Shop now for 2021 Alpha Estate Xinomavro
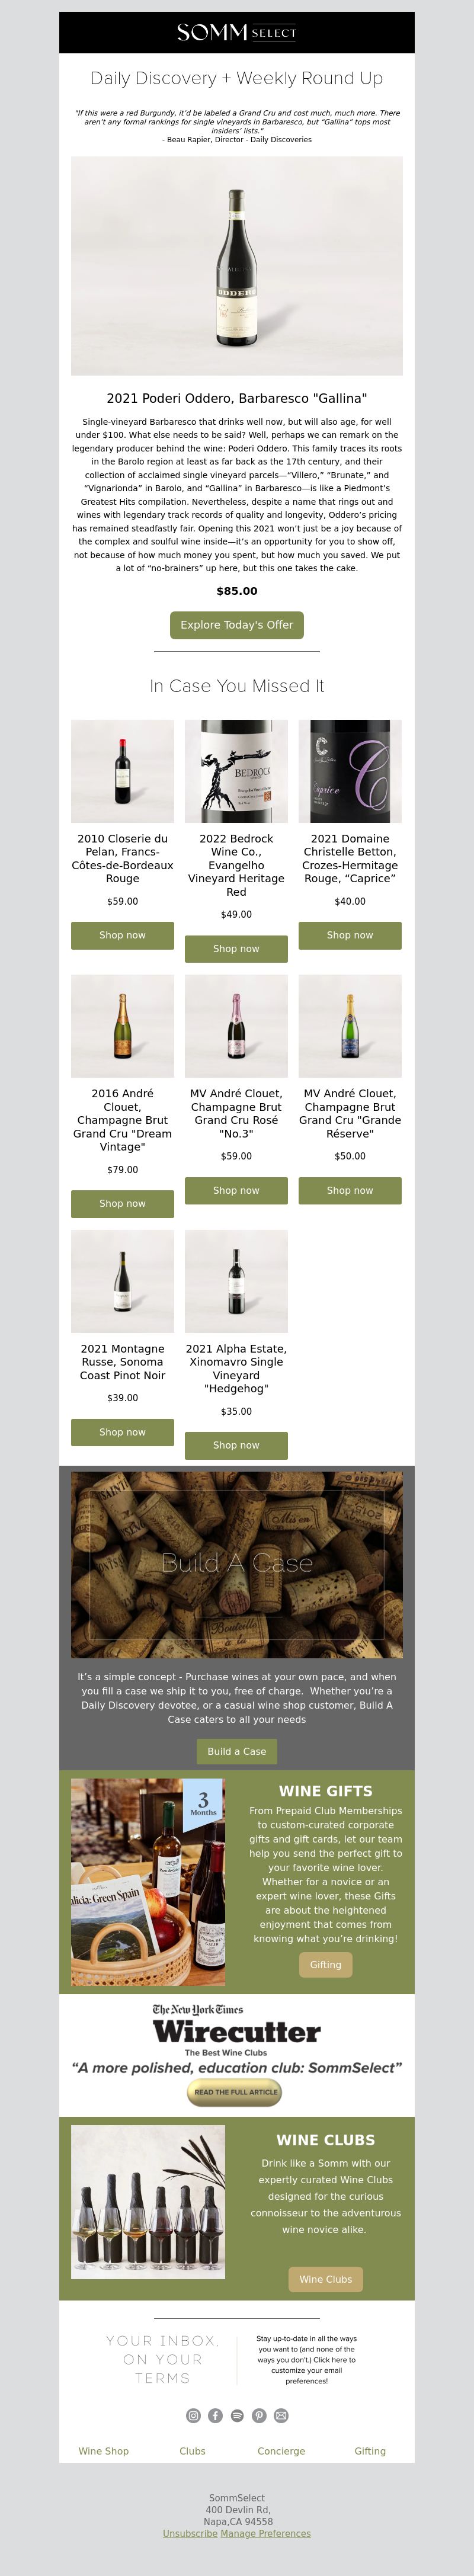This screenshot has height=2576, width=474. click(236, 1445)
